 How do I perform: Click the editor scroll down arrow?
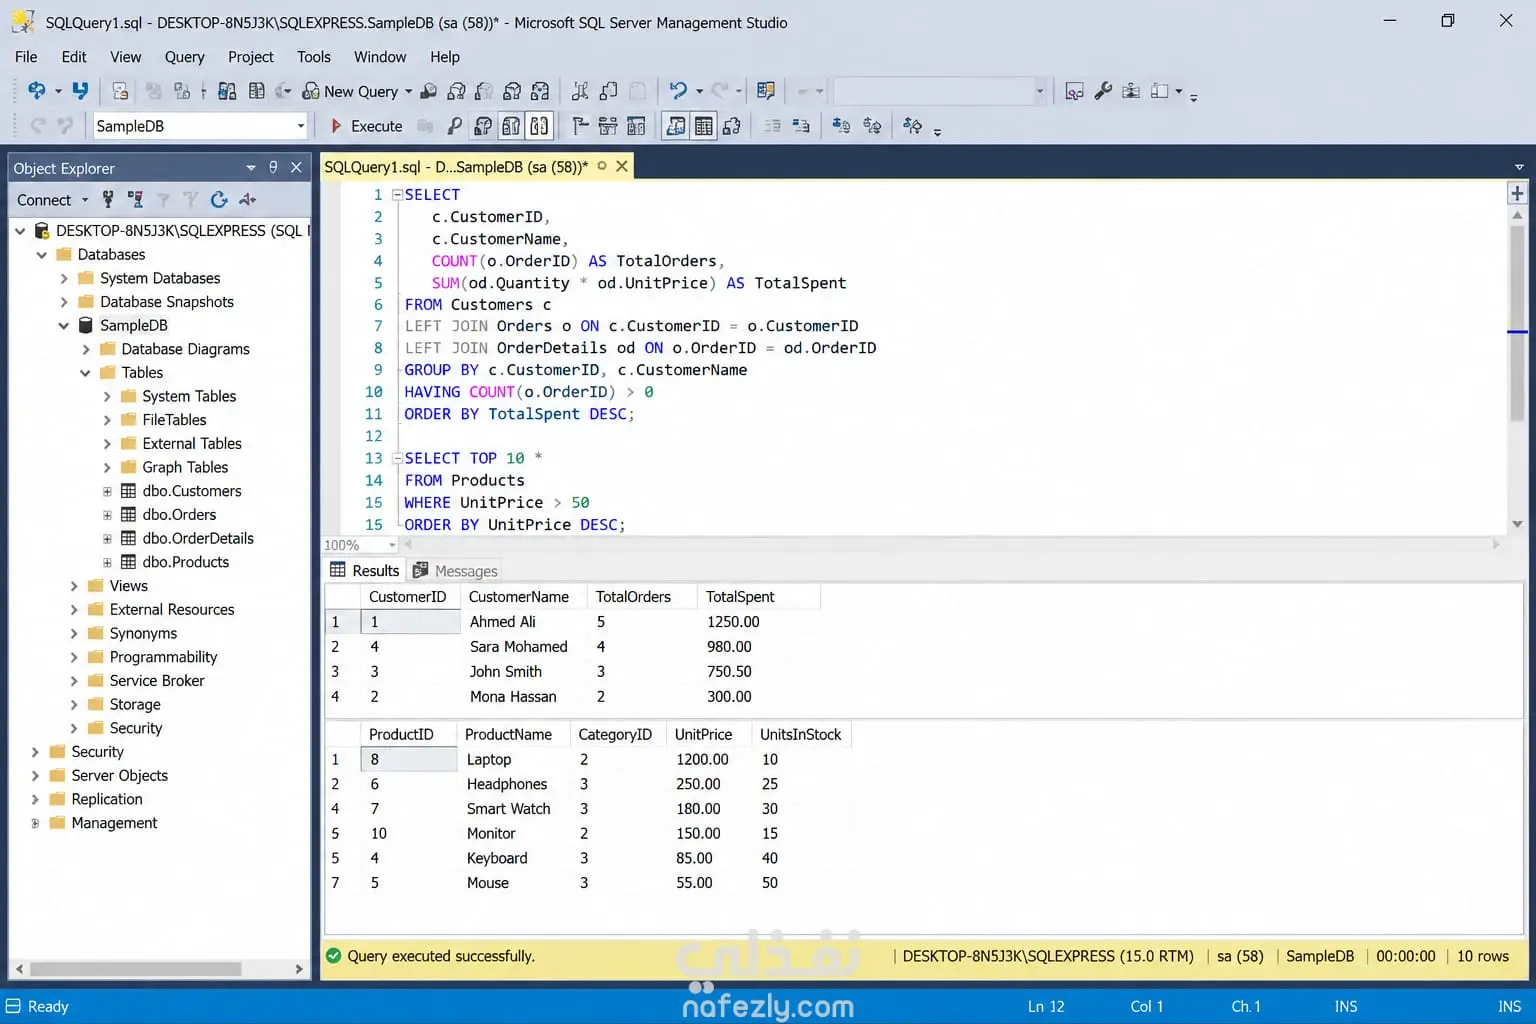(x=1517, y=524)
